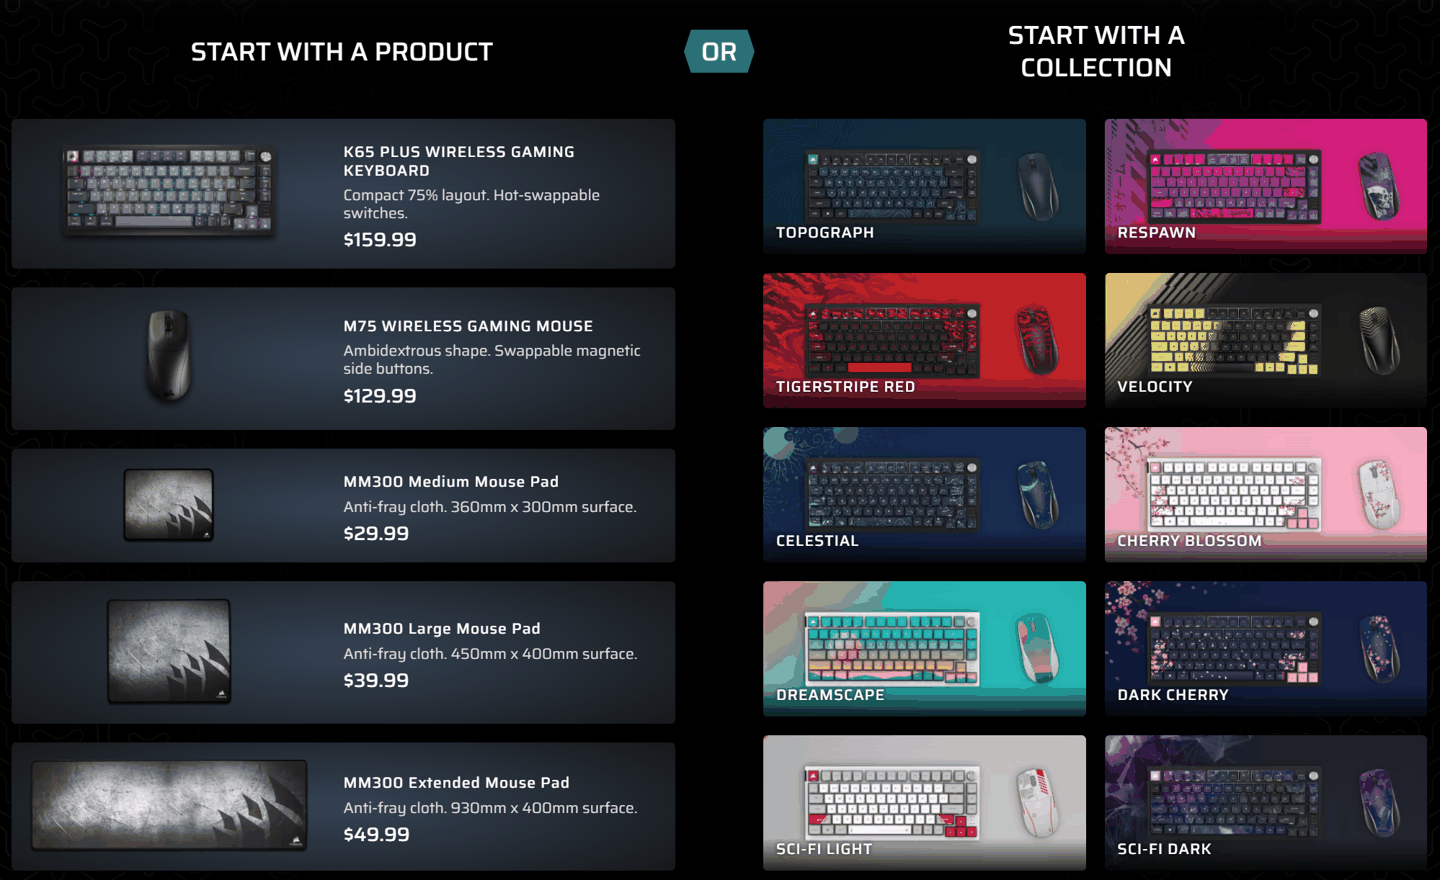
Task: Click the mouse image in Dark Cherry tile
Action: coord(1379,648)
